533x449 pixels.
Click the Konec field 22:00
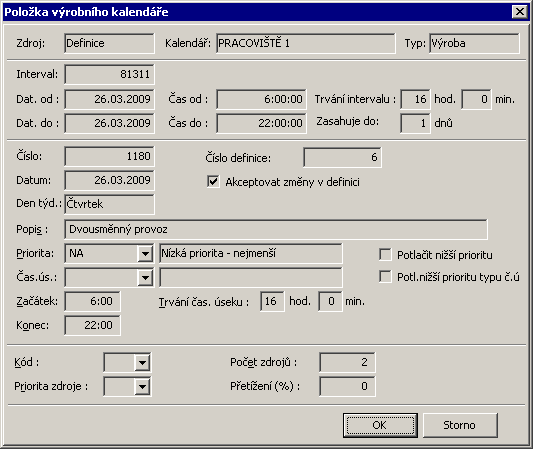pos(92,325)
